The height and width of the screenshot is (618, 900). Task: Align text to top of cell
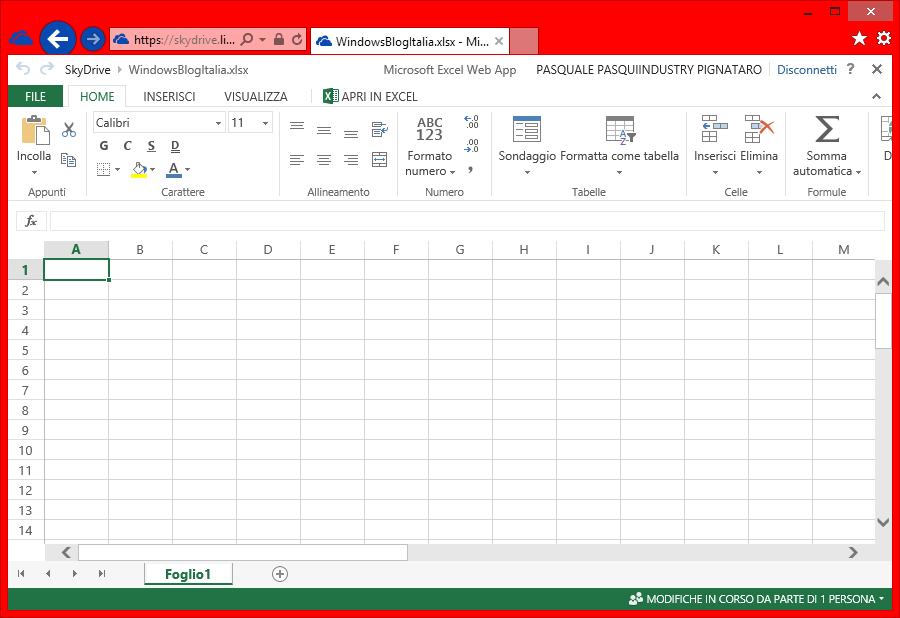(x=297, y=125)
